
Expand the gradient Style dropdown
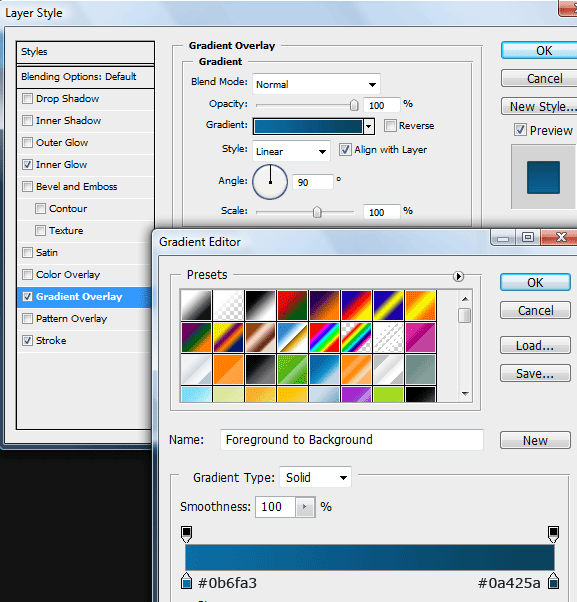[x=291, y=151]
